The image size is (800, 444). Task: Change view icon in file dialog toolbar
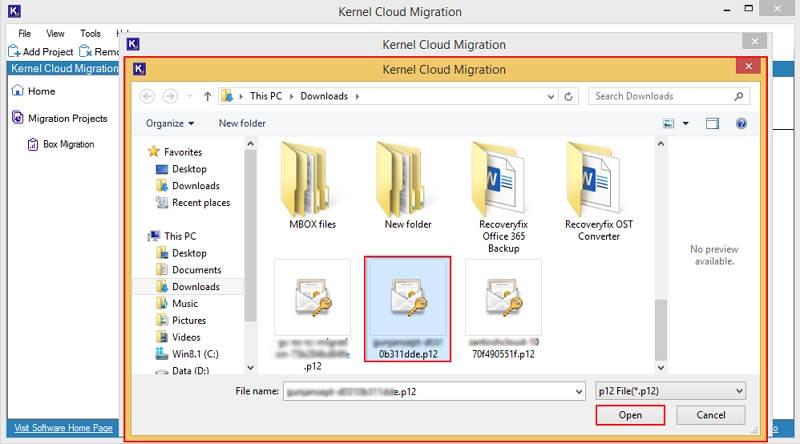(668, 124)
